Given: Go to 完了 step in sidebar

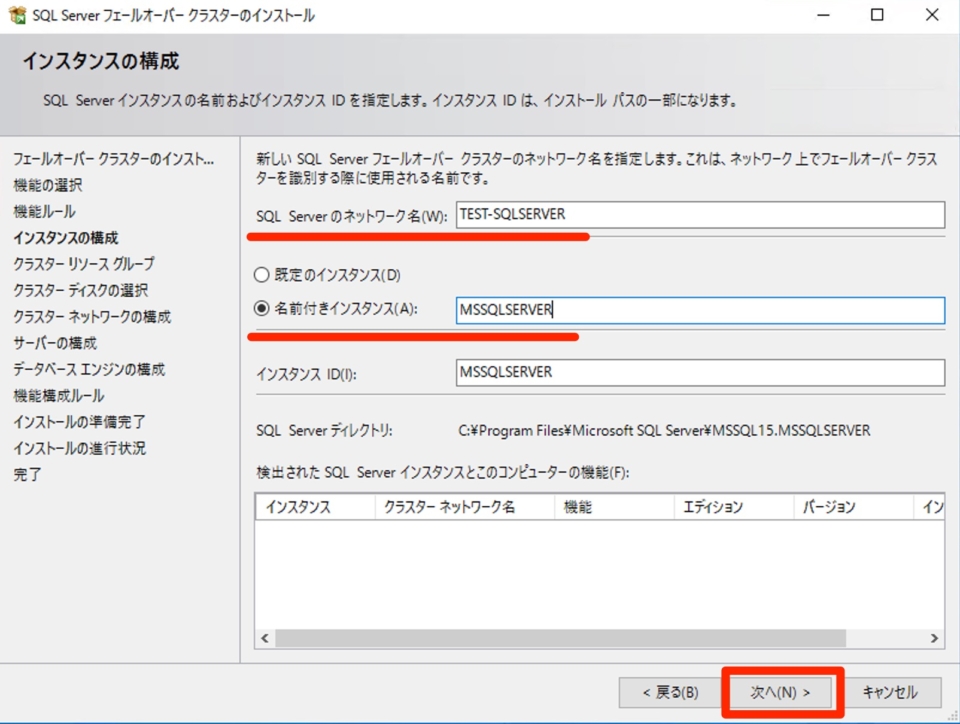Looking at the screenshot, I should click(x=28, y=474).
